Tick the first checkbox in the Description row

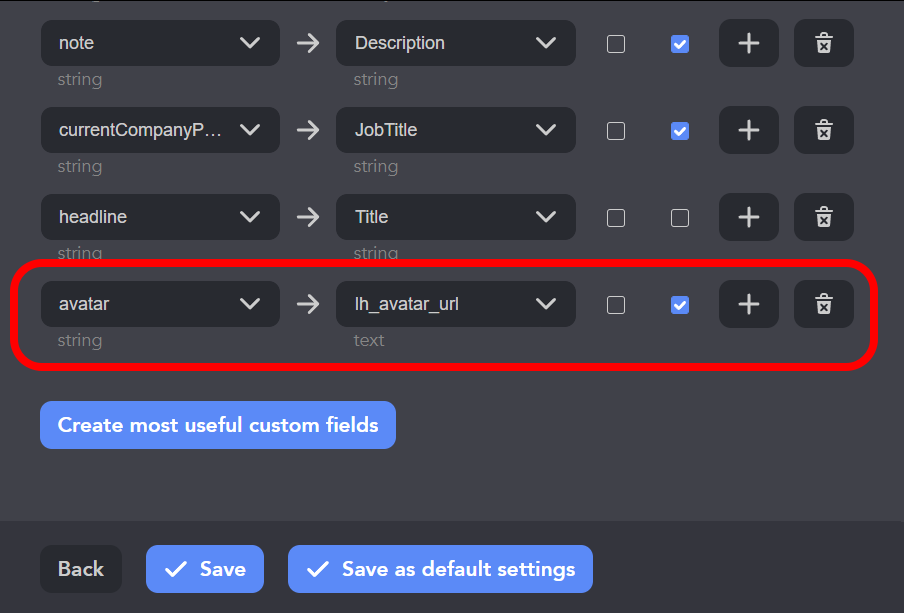coord(616,44)
